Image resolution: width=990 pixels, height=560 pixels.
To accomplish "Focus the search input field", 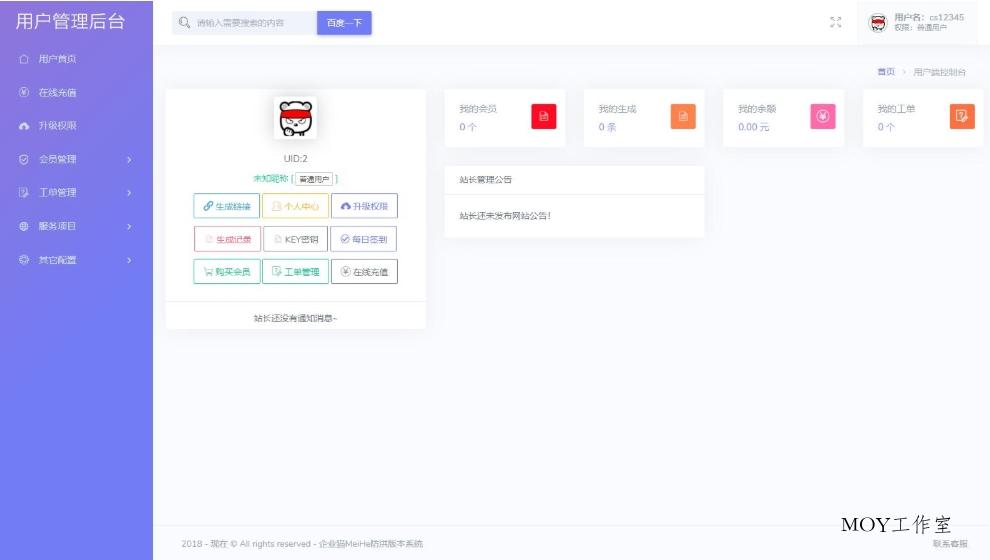I will point(245,23).
